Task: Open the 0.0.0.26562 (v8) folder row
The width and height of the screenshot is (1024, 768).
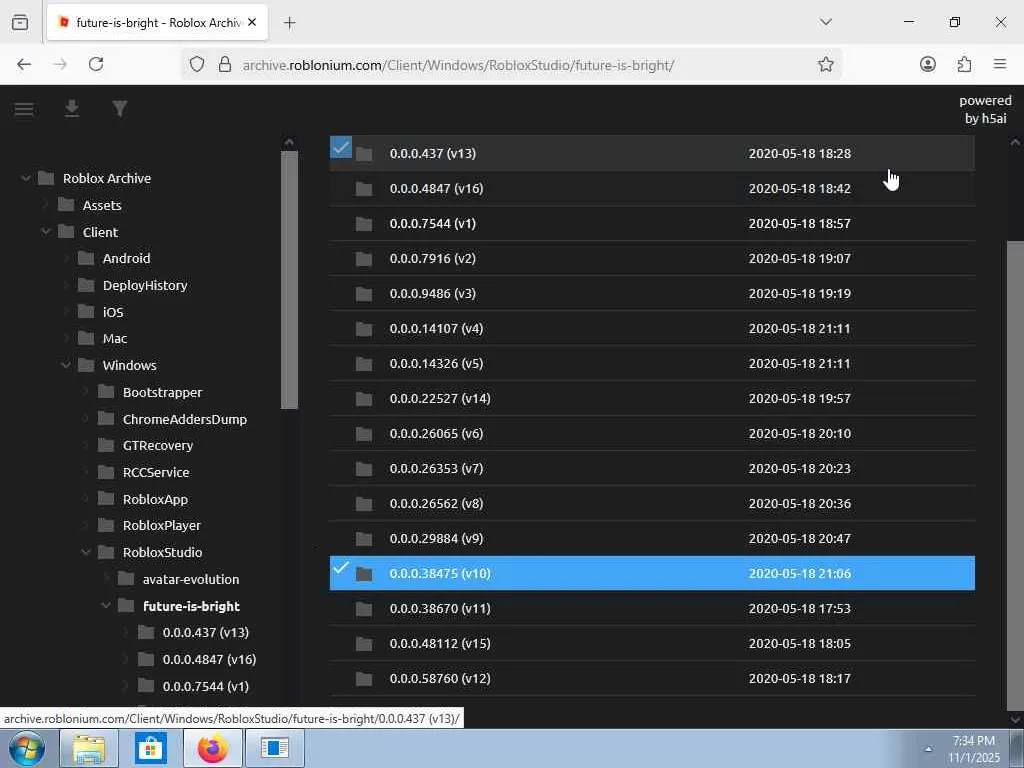Action: pyautogui.click(x=652, y=504)
